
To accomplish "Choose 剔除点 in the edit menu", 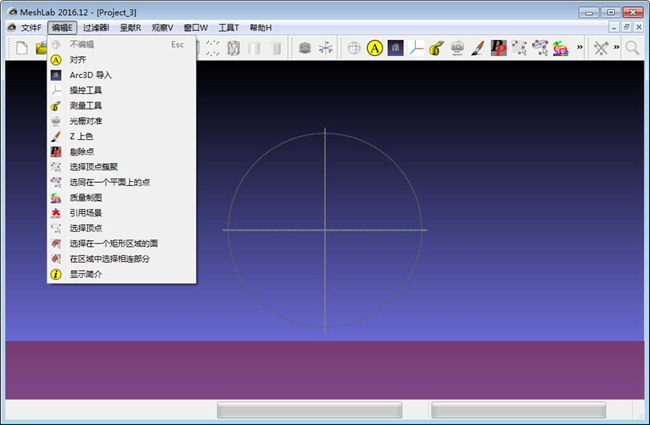I will [x=121, y=152].
